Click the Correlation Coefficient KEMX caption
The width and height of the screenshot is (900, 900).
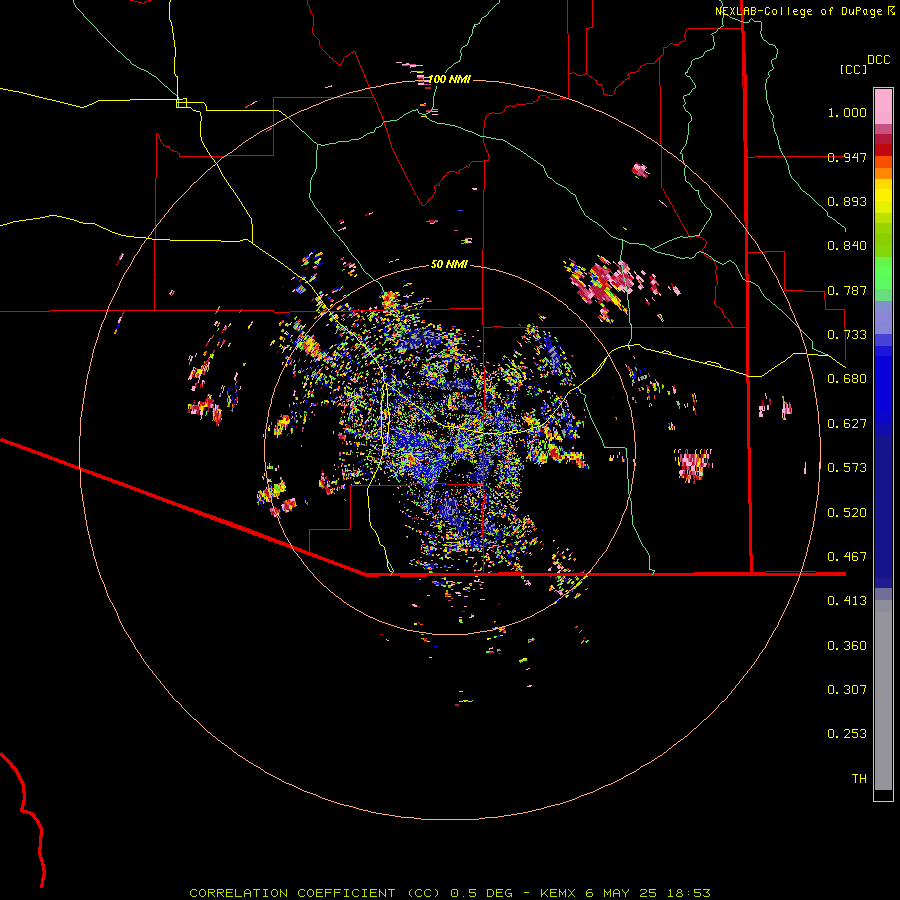[x=450, y=893]
